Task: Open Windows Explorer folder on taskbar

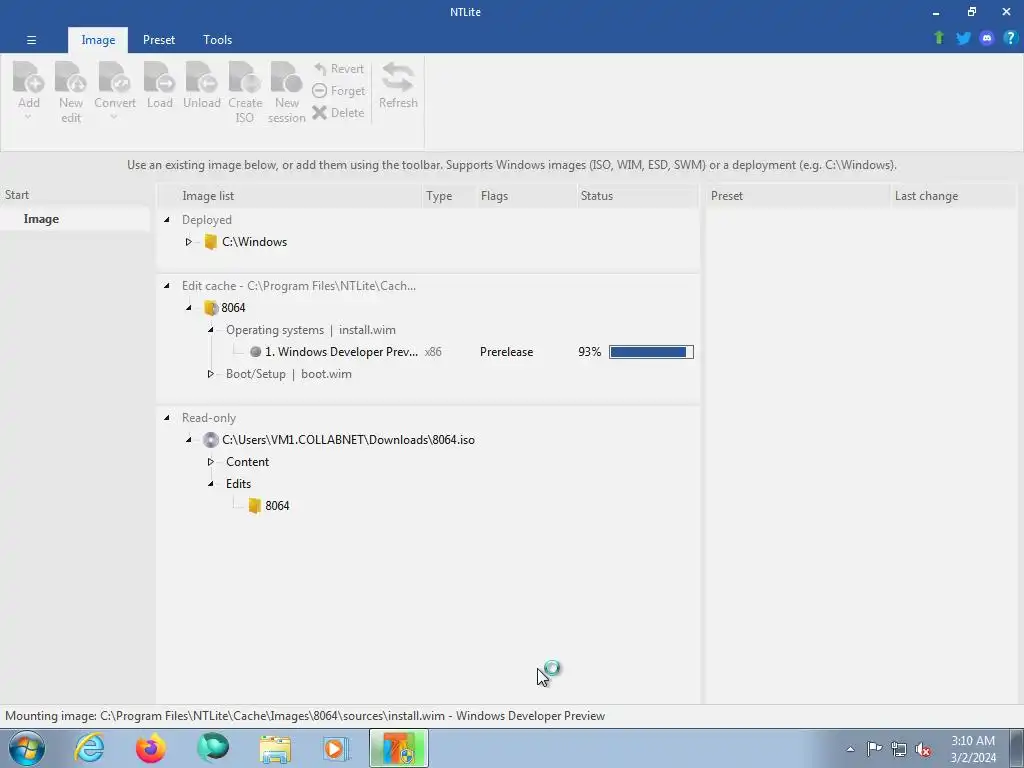Action: pos(275,748)
